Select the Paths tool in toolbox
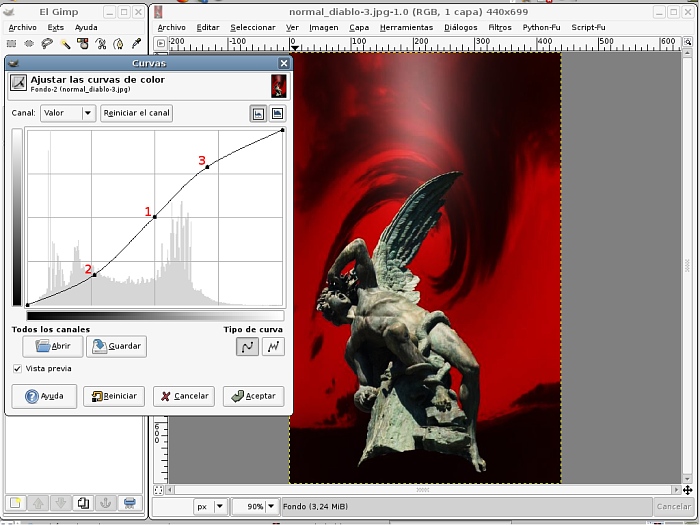 coord(118,43)
